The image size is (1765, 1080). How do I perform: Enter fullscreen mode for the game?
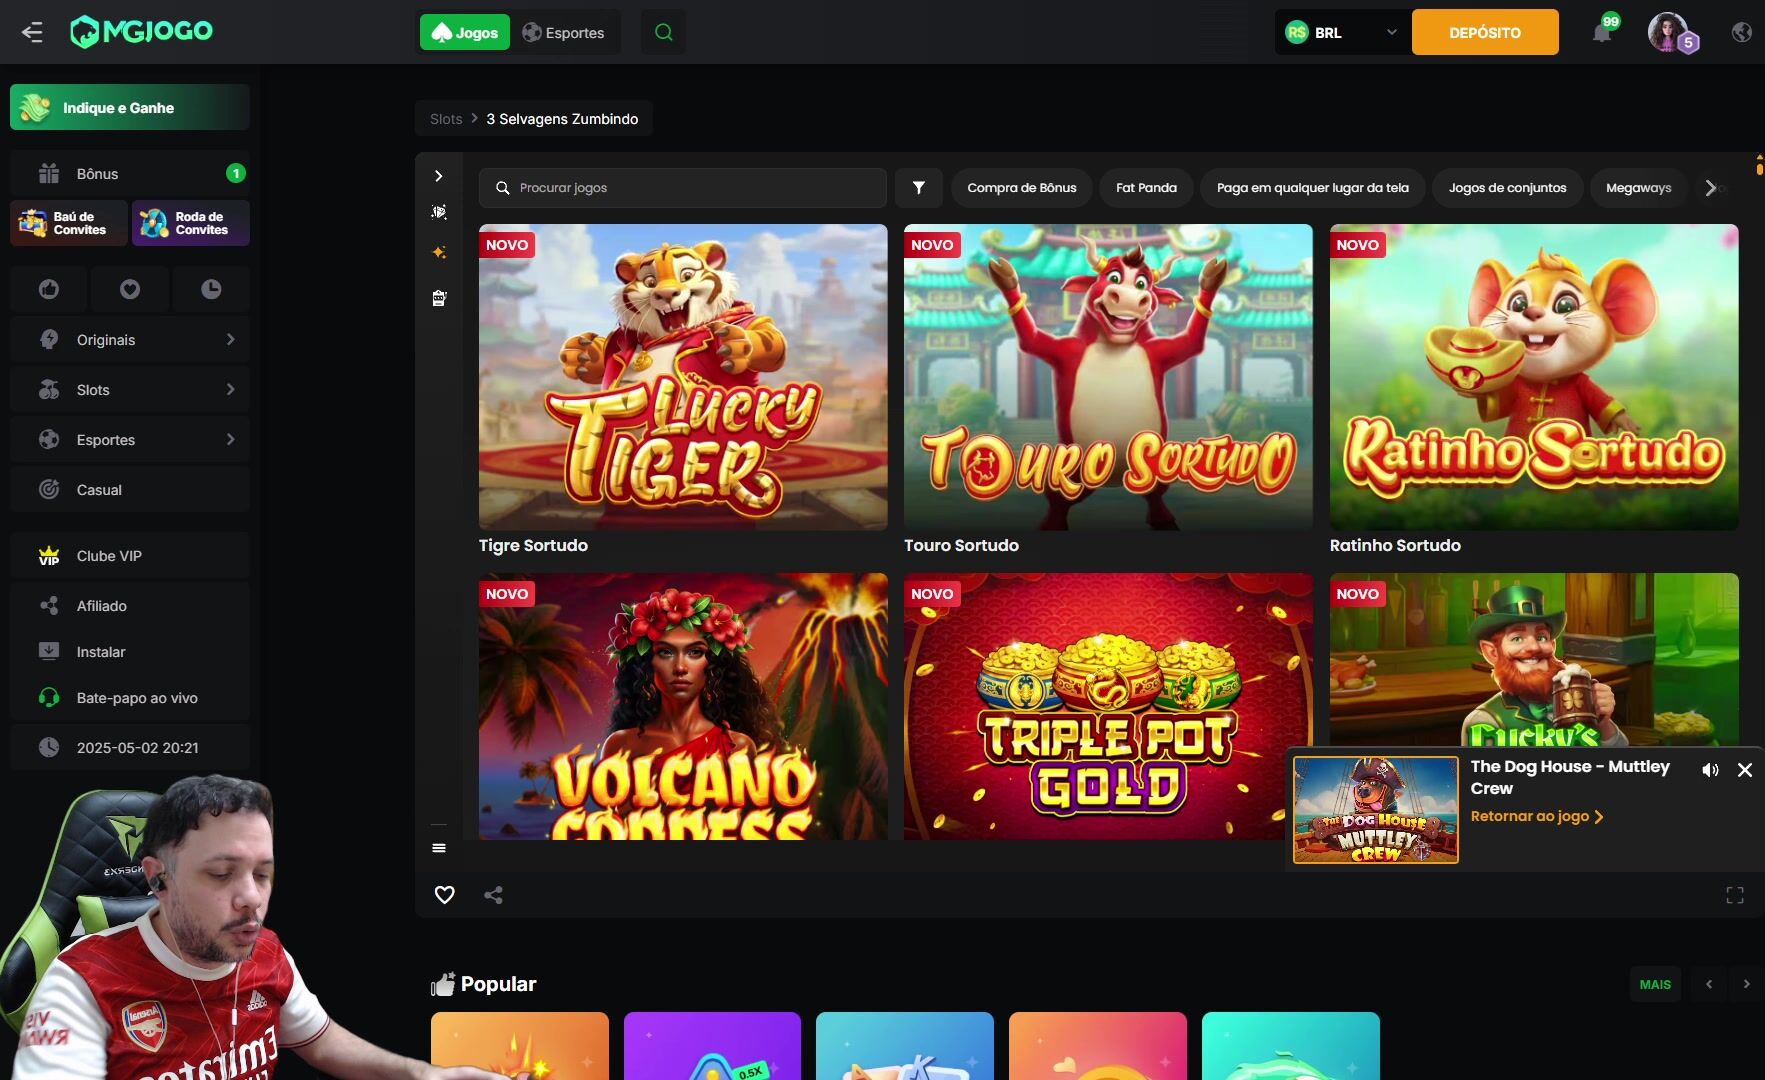tap(1735, 895)
